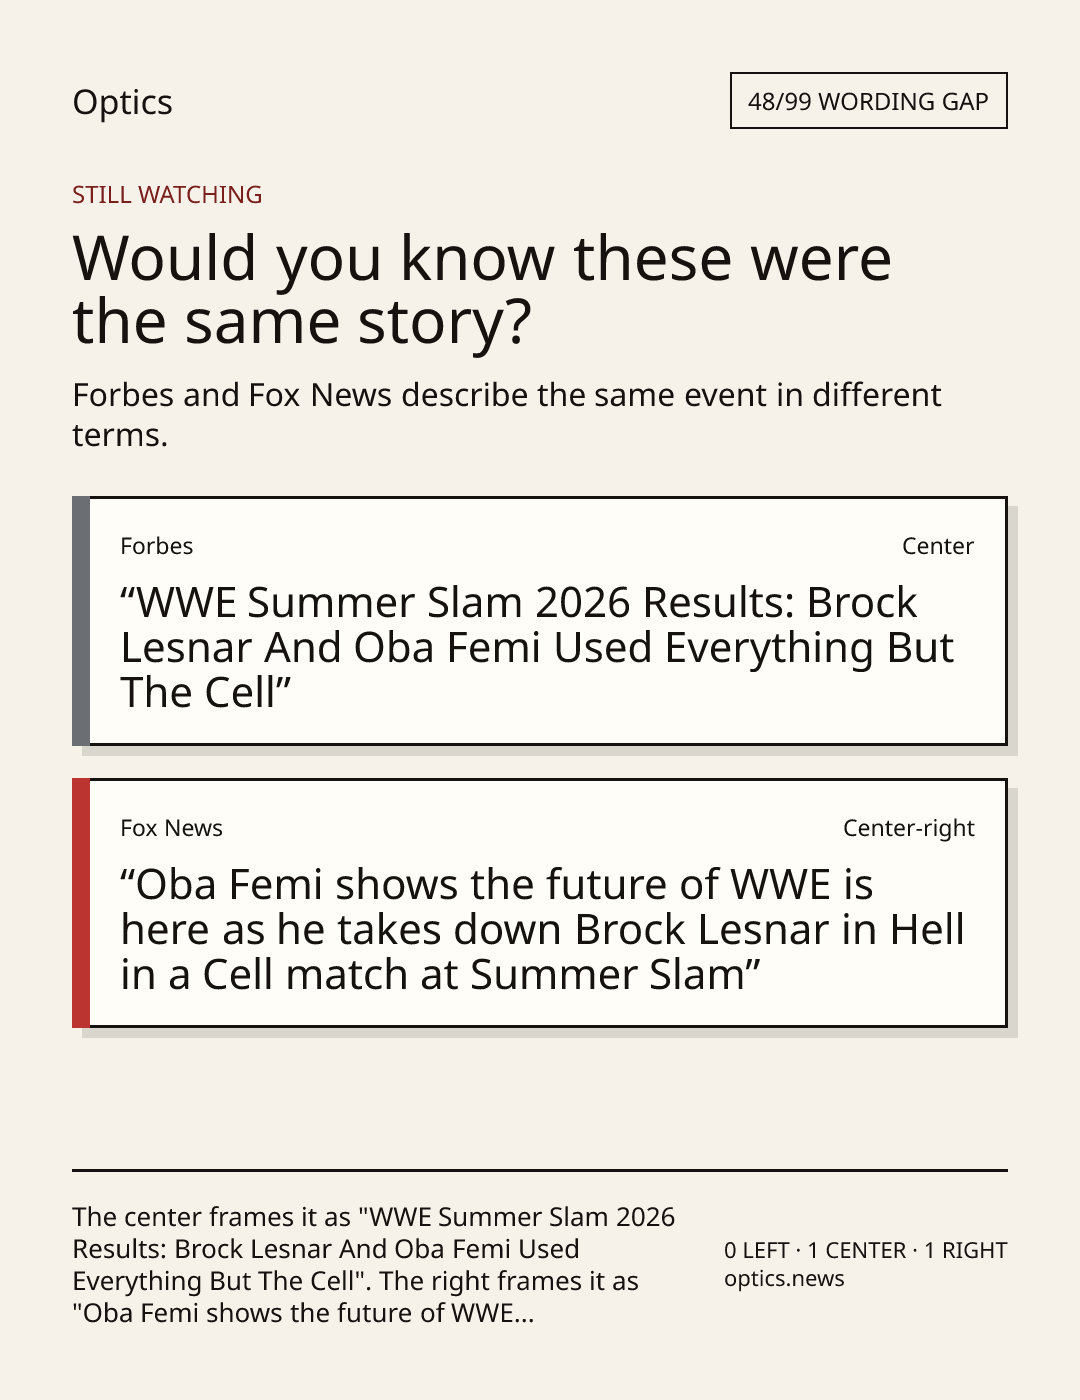The height and width of the screenshot is (1400, 1080).
Task: Click the 48/99 WORDING GAP badge
Action: tap(868, 101)
